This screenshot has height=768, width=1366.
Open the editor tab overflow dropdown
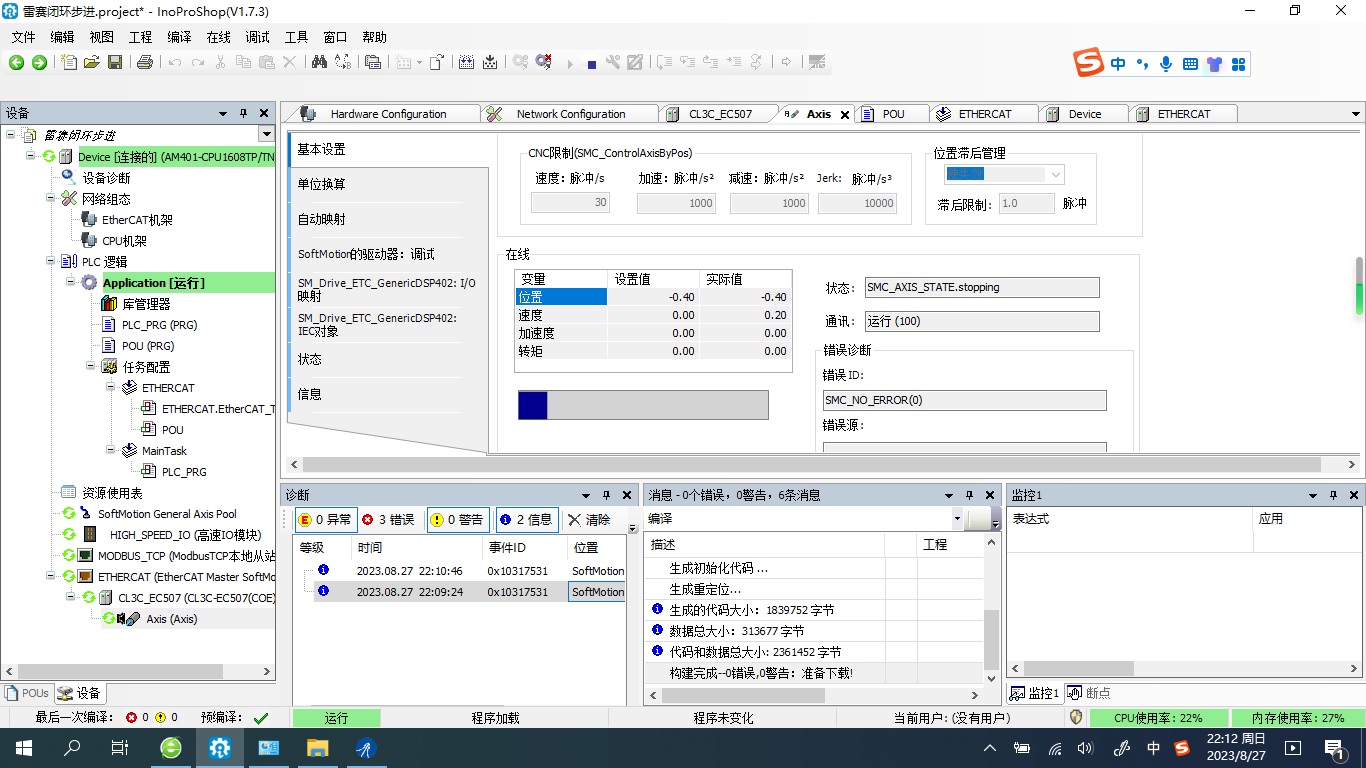click(1356, 114)
